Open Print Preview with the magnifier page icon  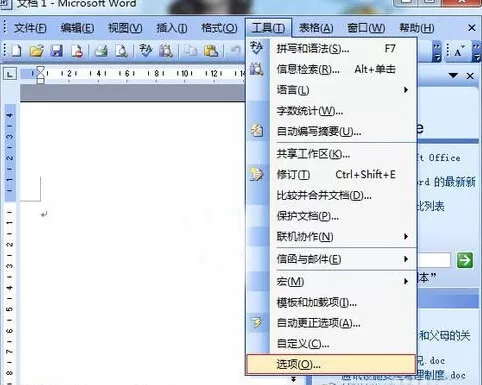121,51
